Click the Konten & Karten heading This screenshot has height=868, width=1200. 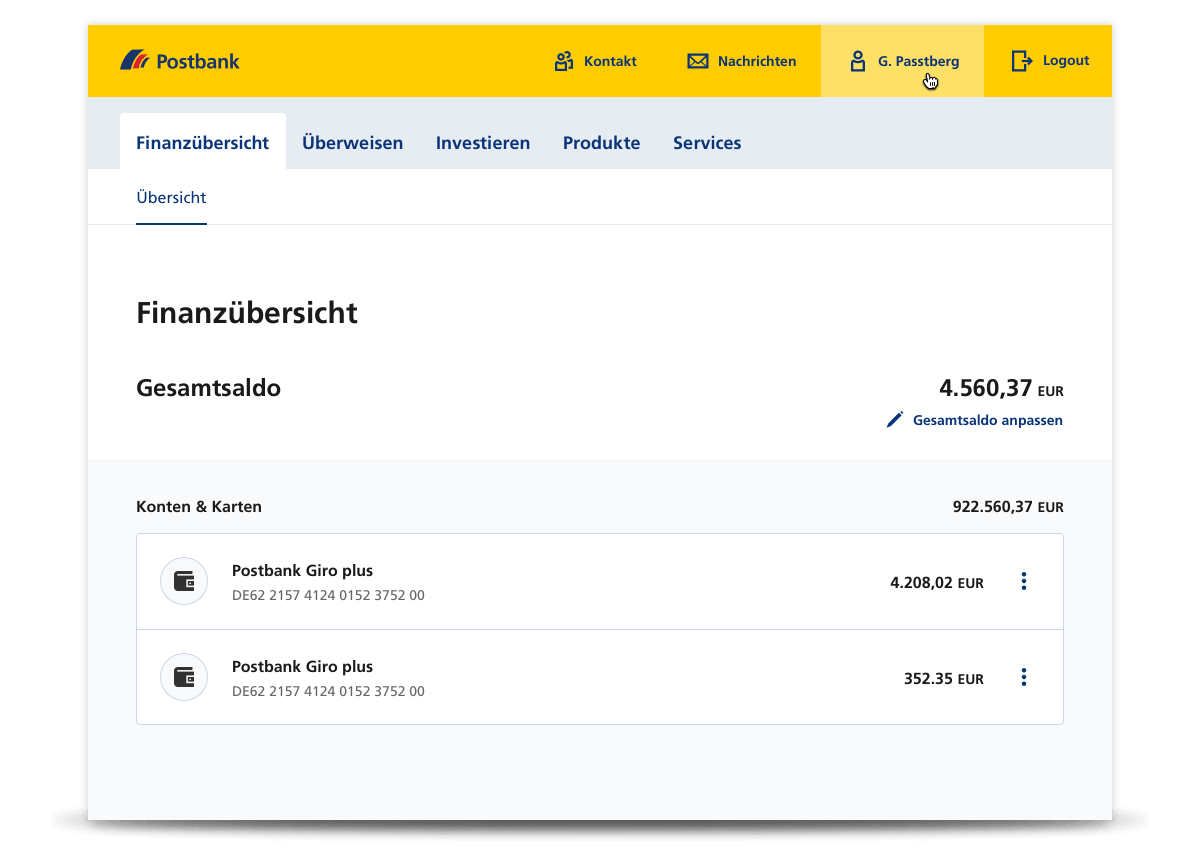pyautogui.click(x=199, y=507)
